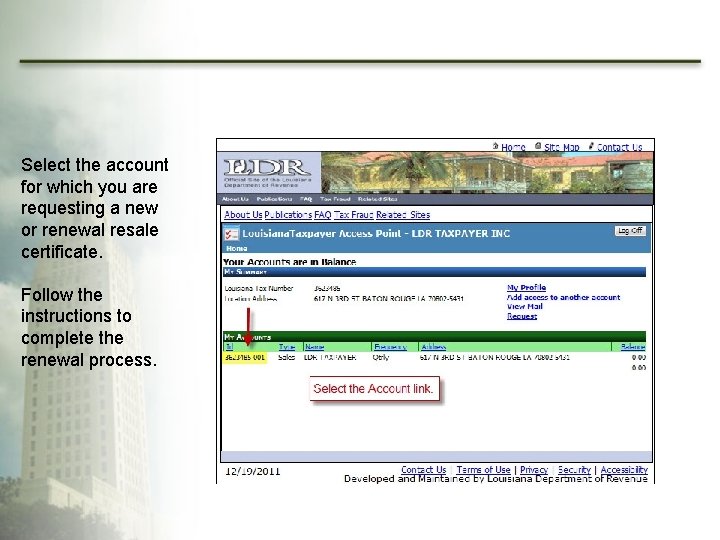Viewport: 720px width, 540px height.
Task: Open the Contact Us link in the header
Action: click(x=619, y=147)
